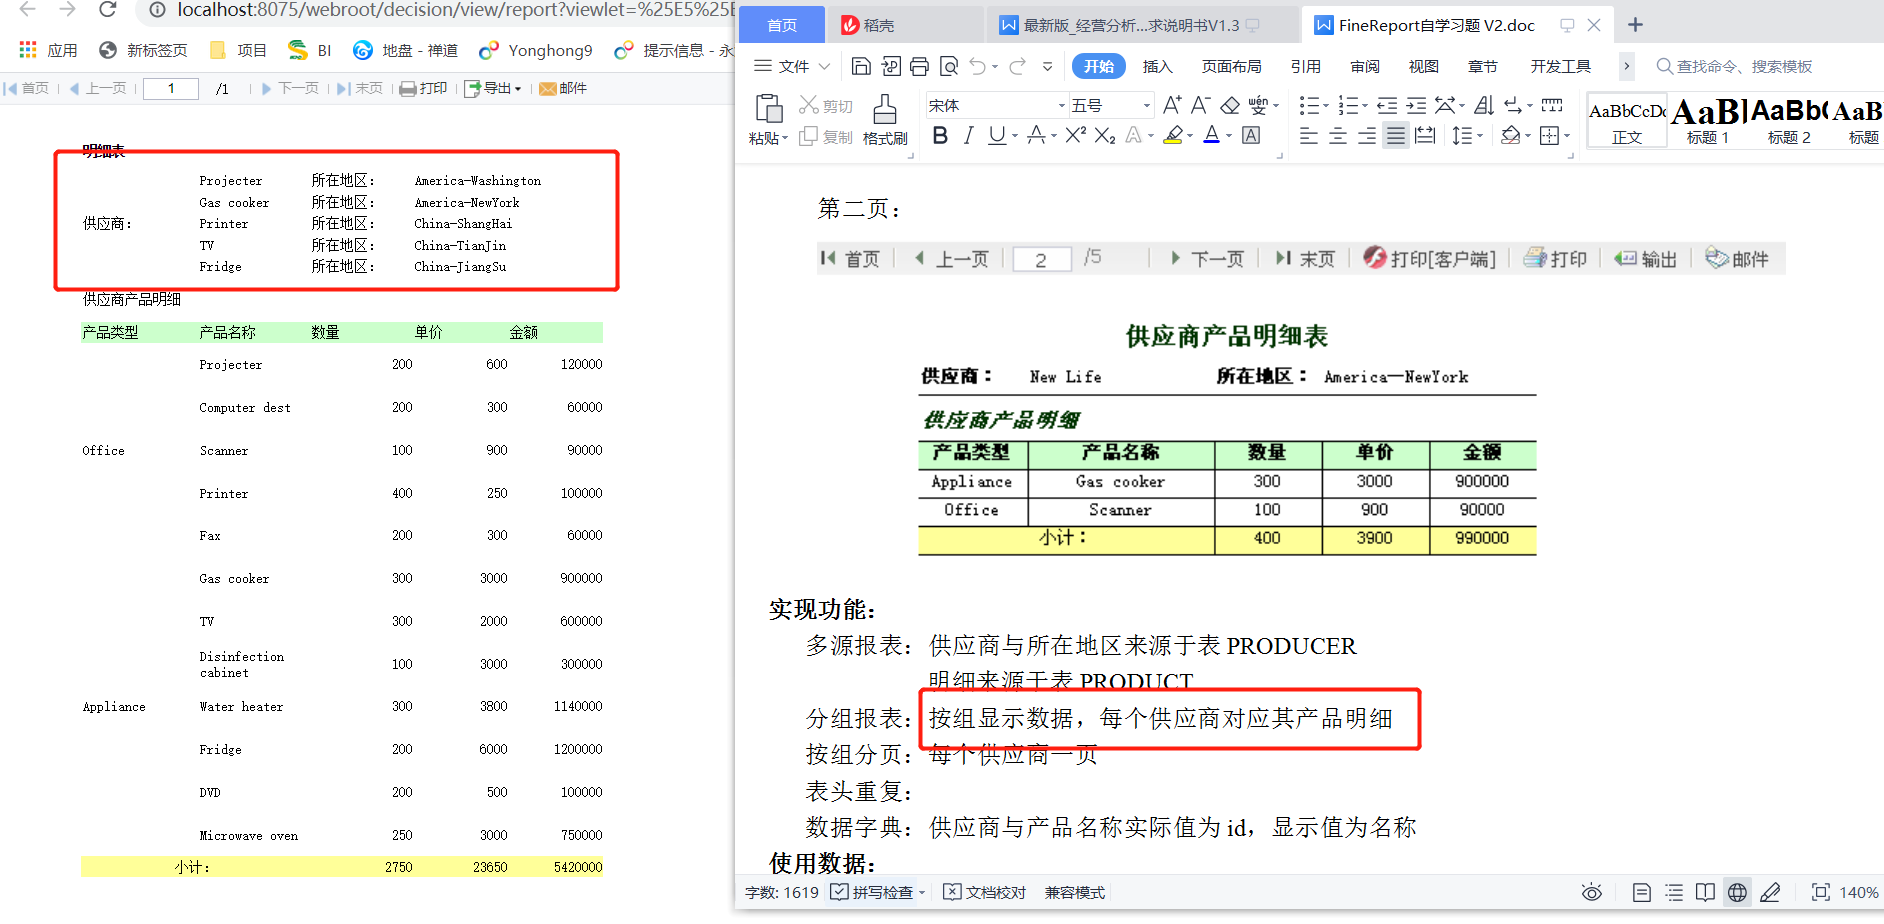Switch to web layout view icon in status bar
Image resolution: width=1884 pixels, height=924 pixels.
(x=1738, y=892)
